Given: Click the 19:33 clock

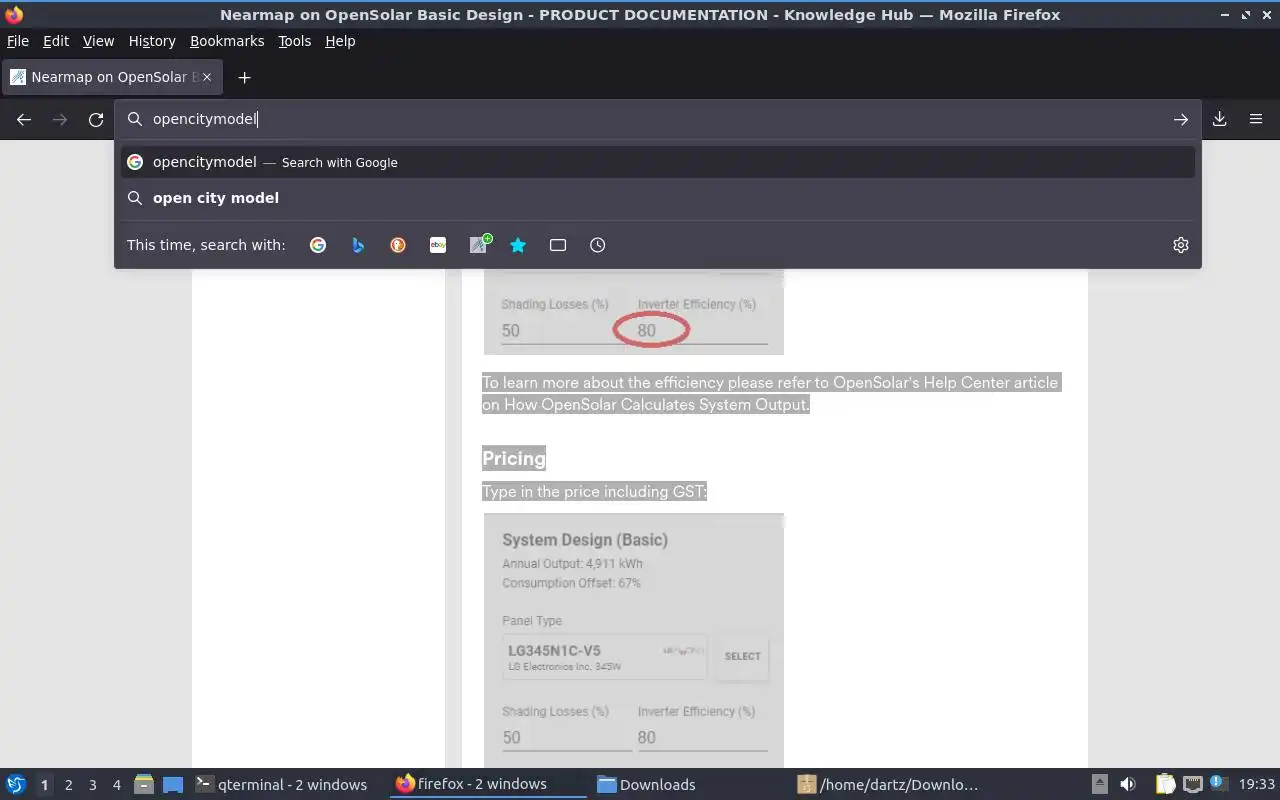Looking at the screenshot, I should [1257, 785].
